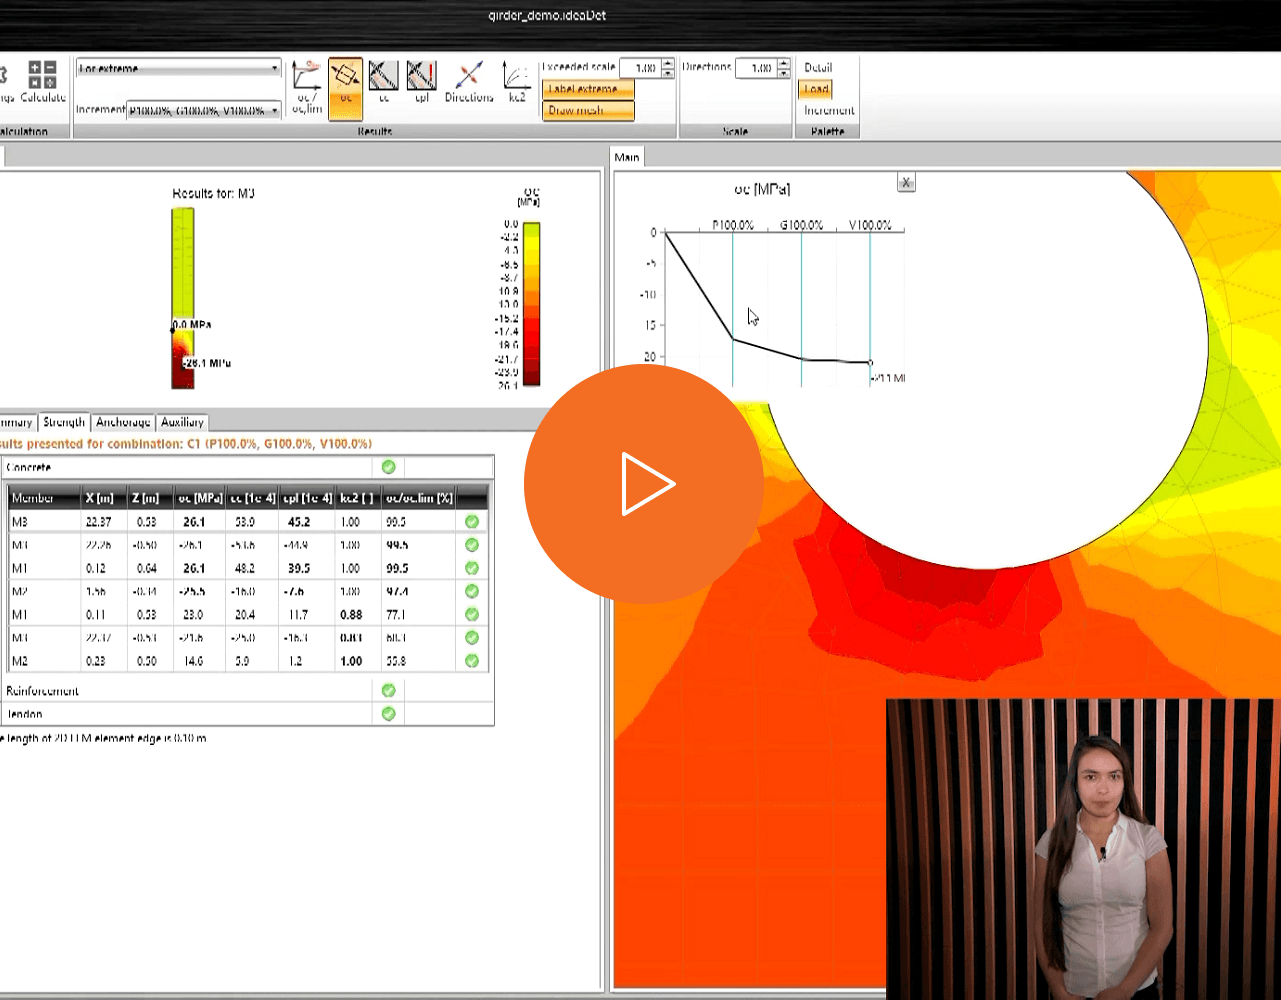Toggle the Label extreme option
This screenshot has height=1000, width=1281.
pos(589,89)
